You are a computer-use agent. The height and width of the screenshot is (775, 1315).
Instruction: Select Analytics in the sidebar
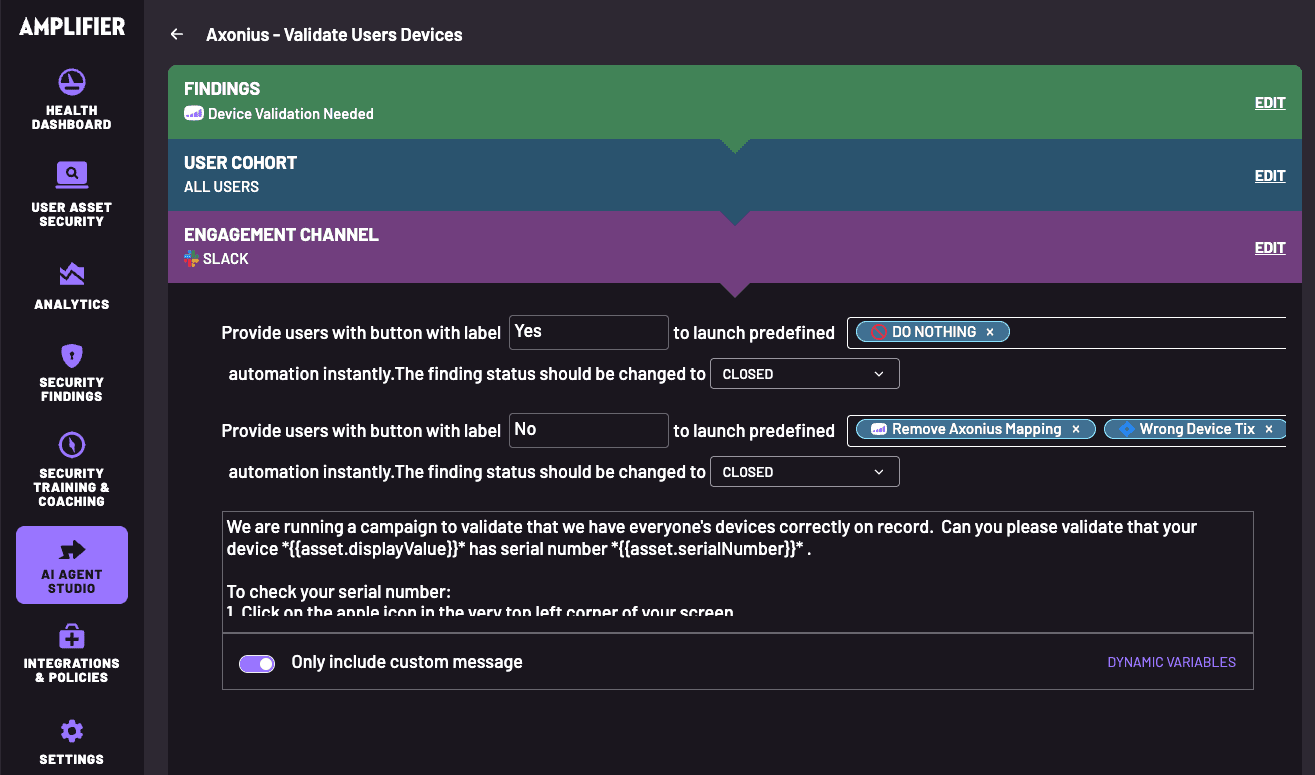point(72,286)
